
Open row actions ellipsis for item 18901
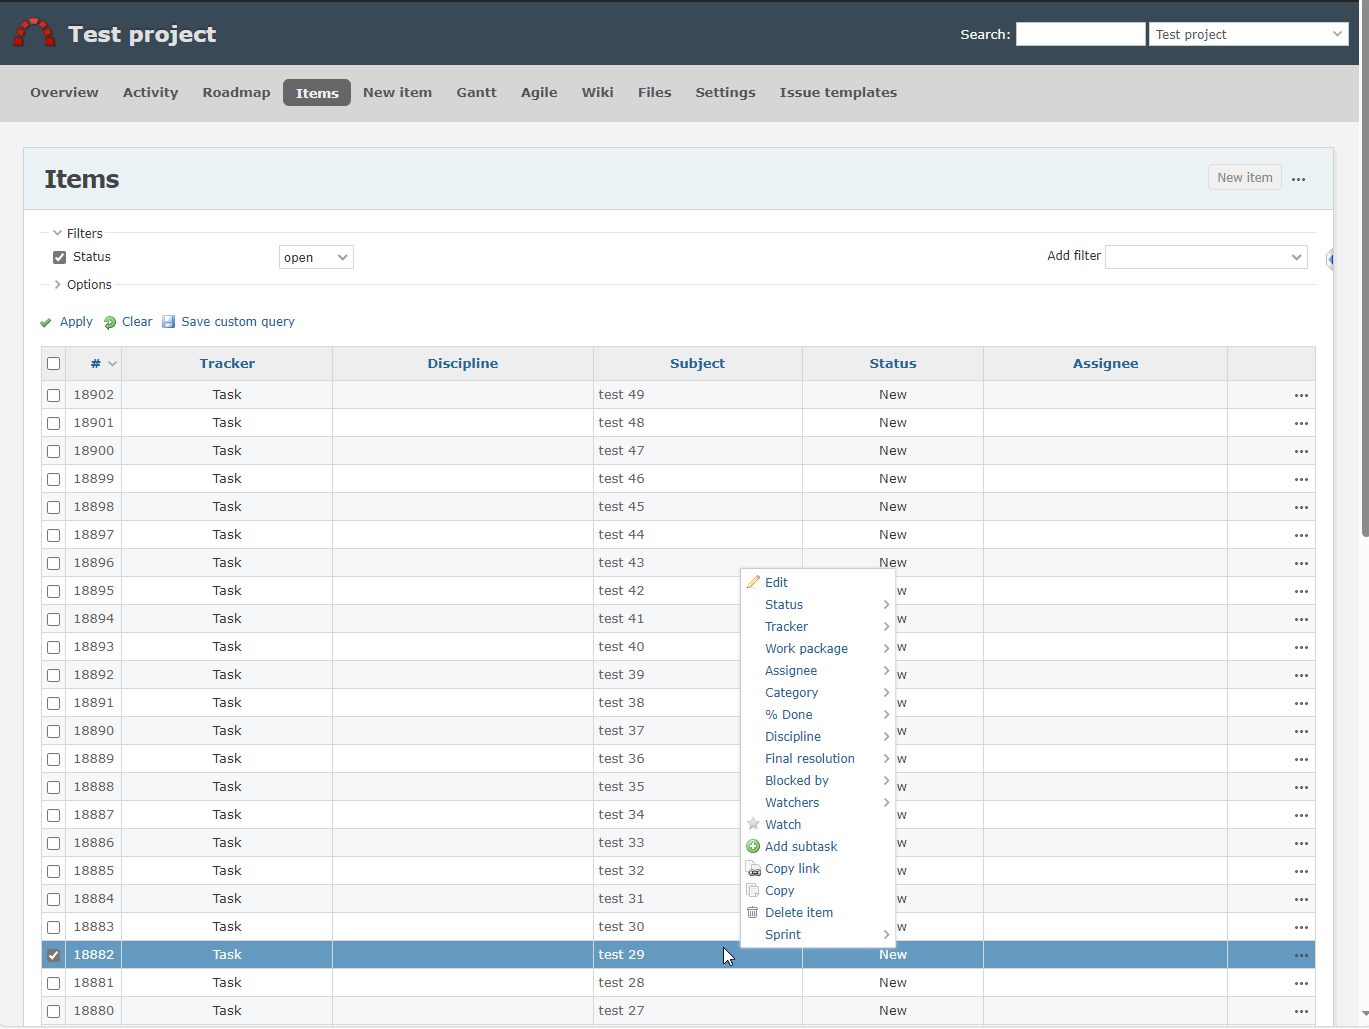click(1301, 423)
